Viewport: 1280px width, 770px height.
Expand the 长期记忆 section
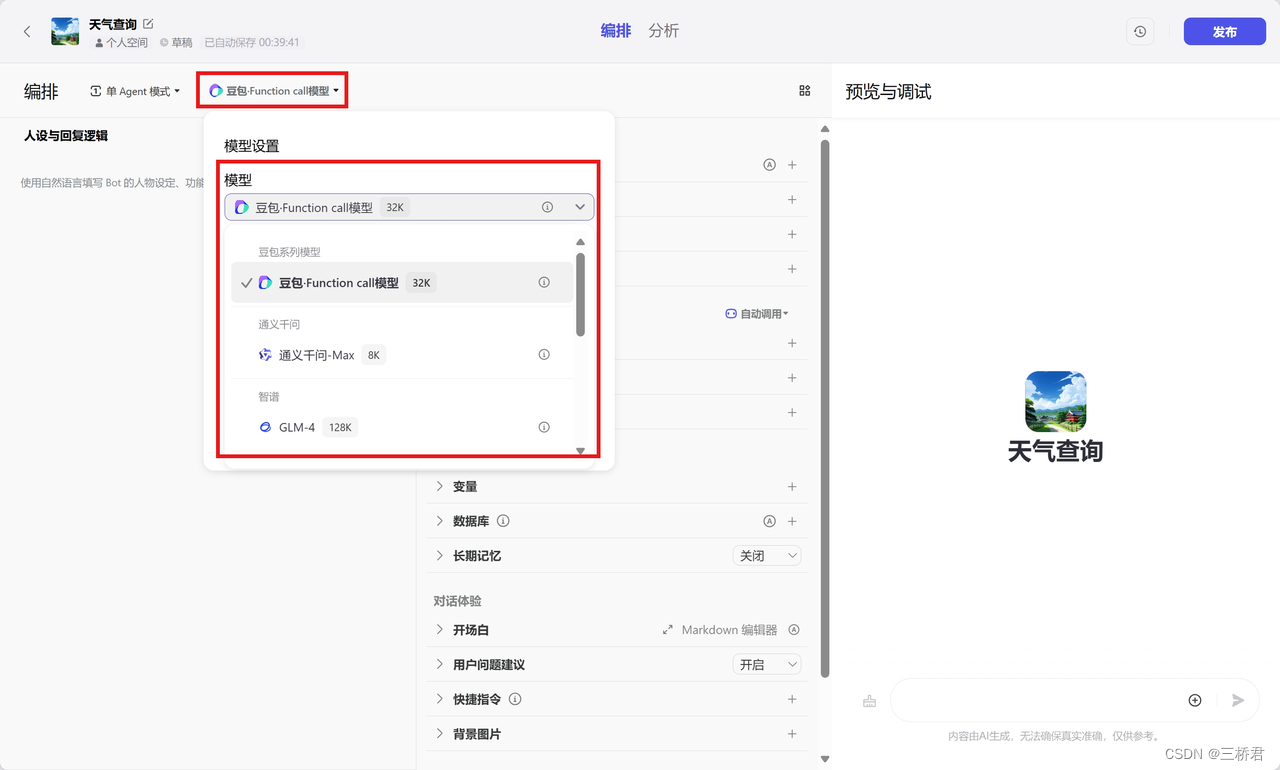coord(439,556)
